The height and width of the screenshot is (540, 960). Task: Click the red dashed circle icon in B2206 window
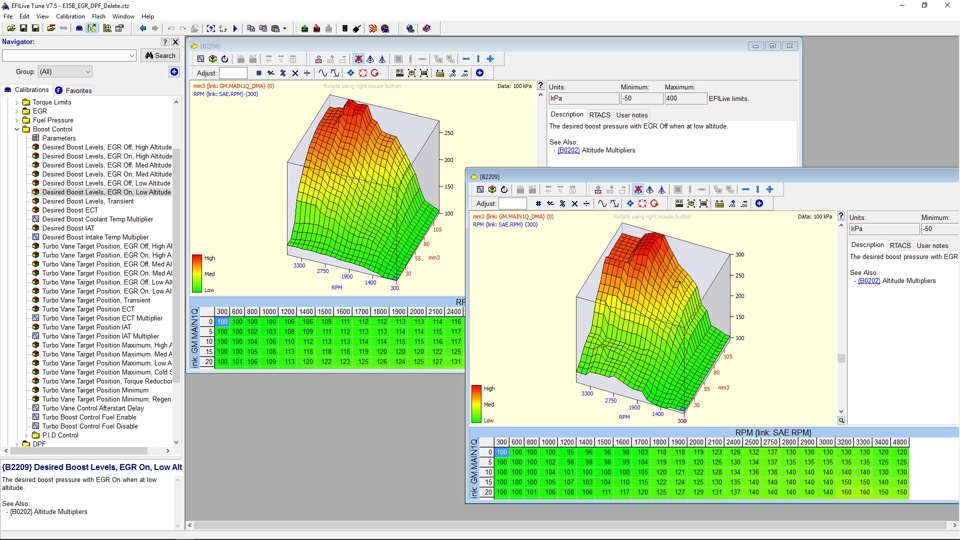[x=362, y=73]
